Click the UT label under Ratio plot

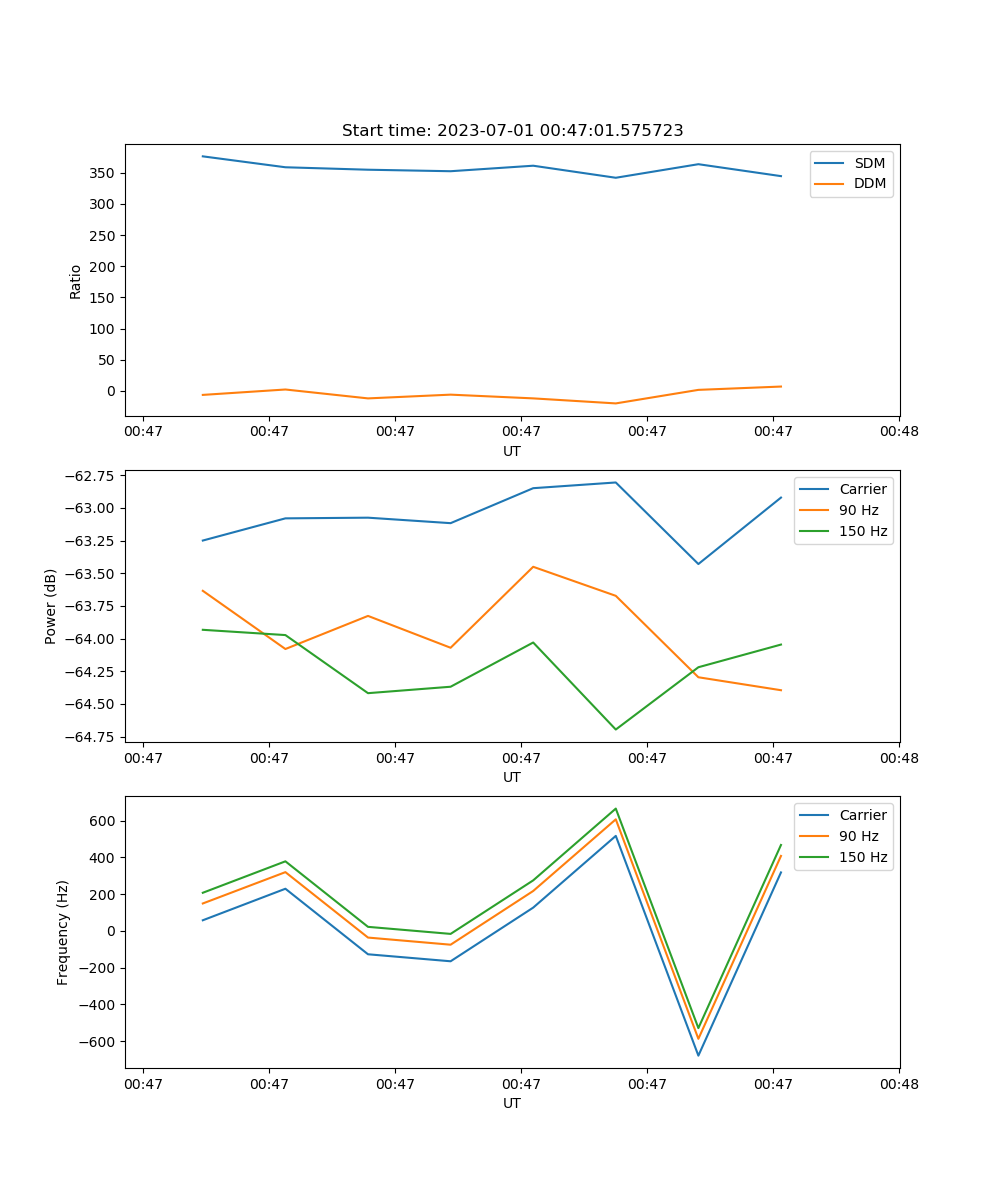[x=512, y=451]
